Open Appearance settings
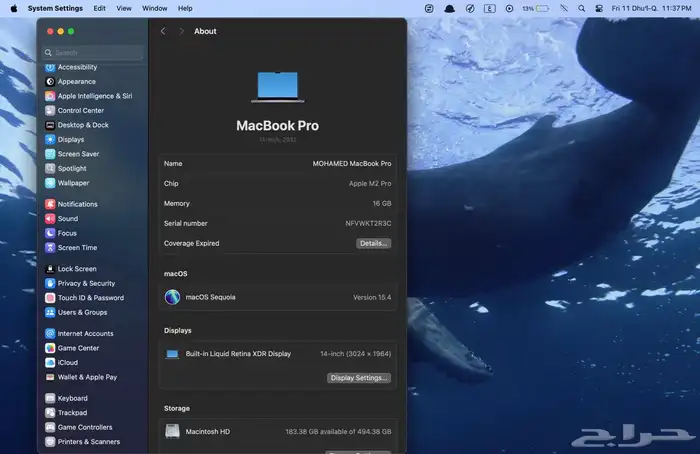 71,82
